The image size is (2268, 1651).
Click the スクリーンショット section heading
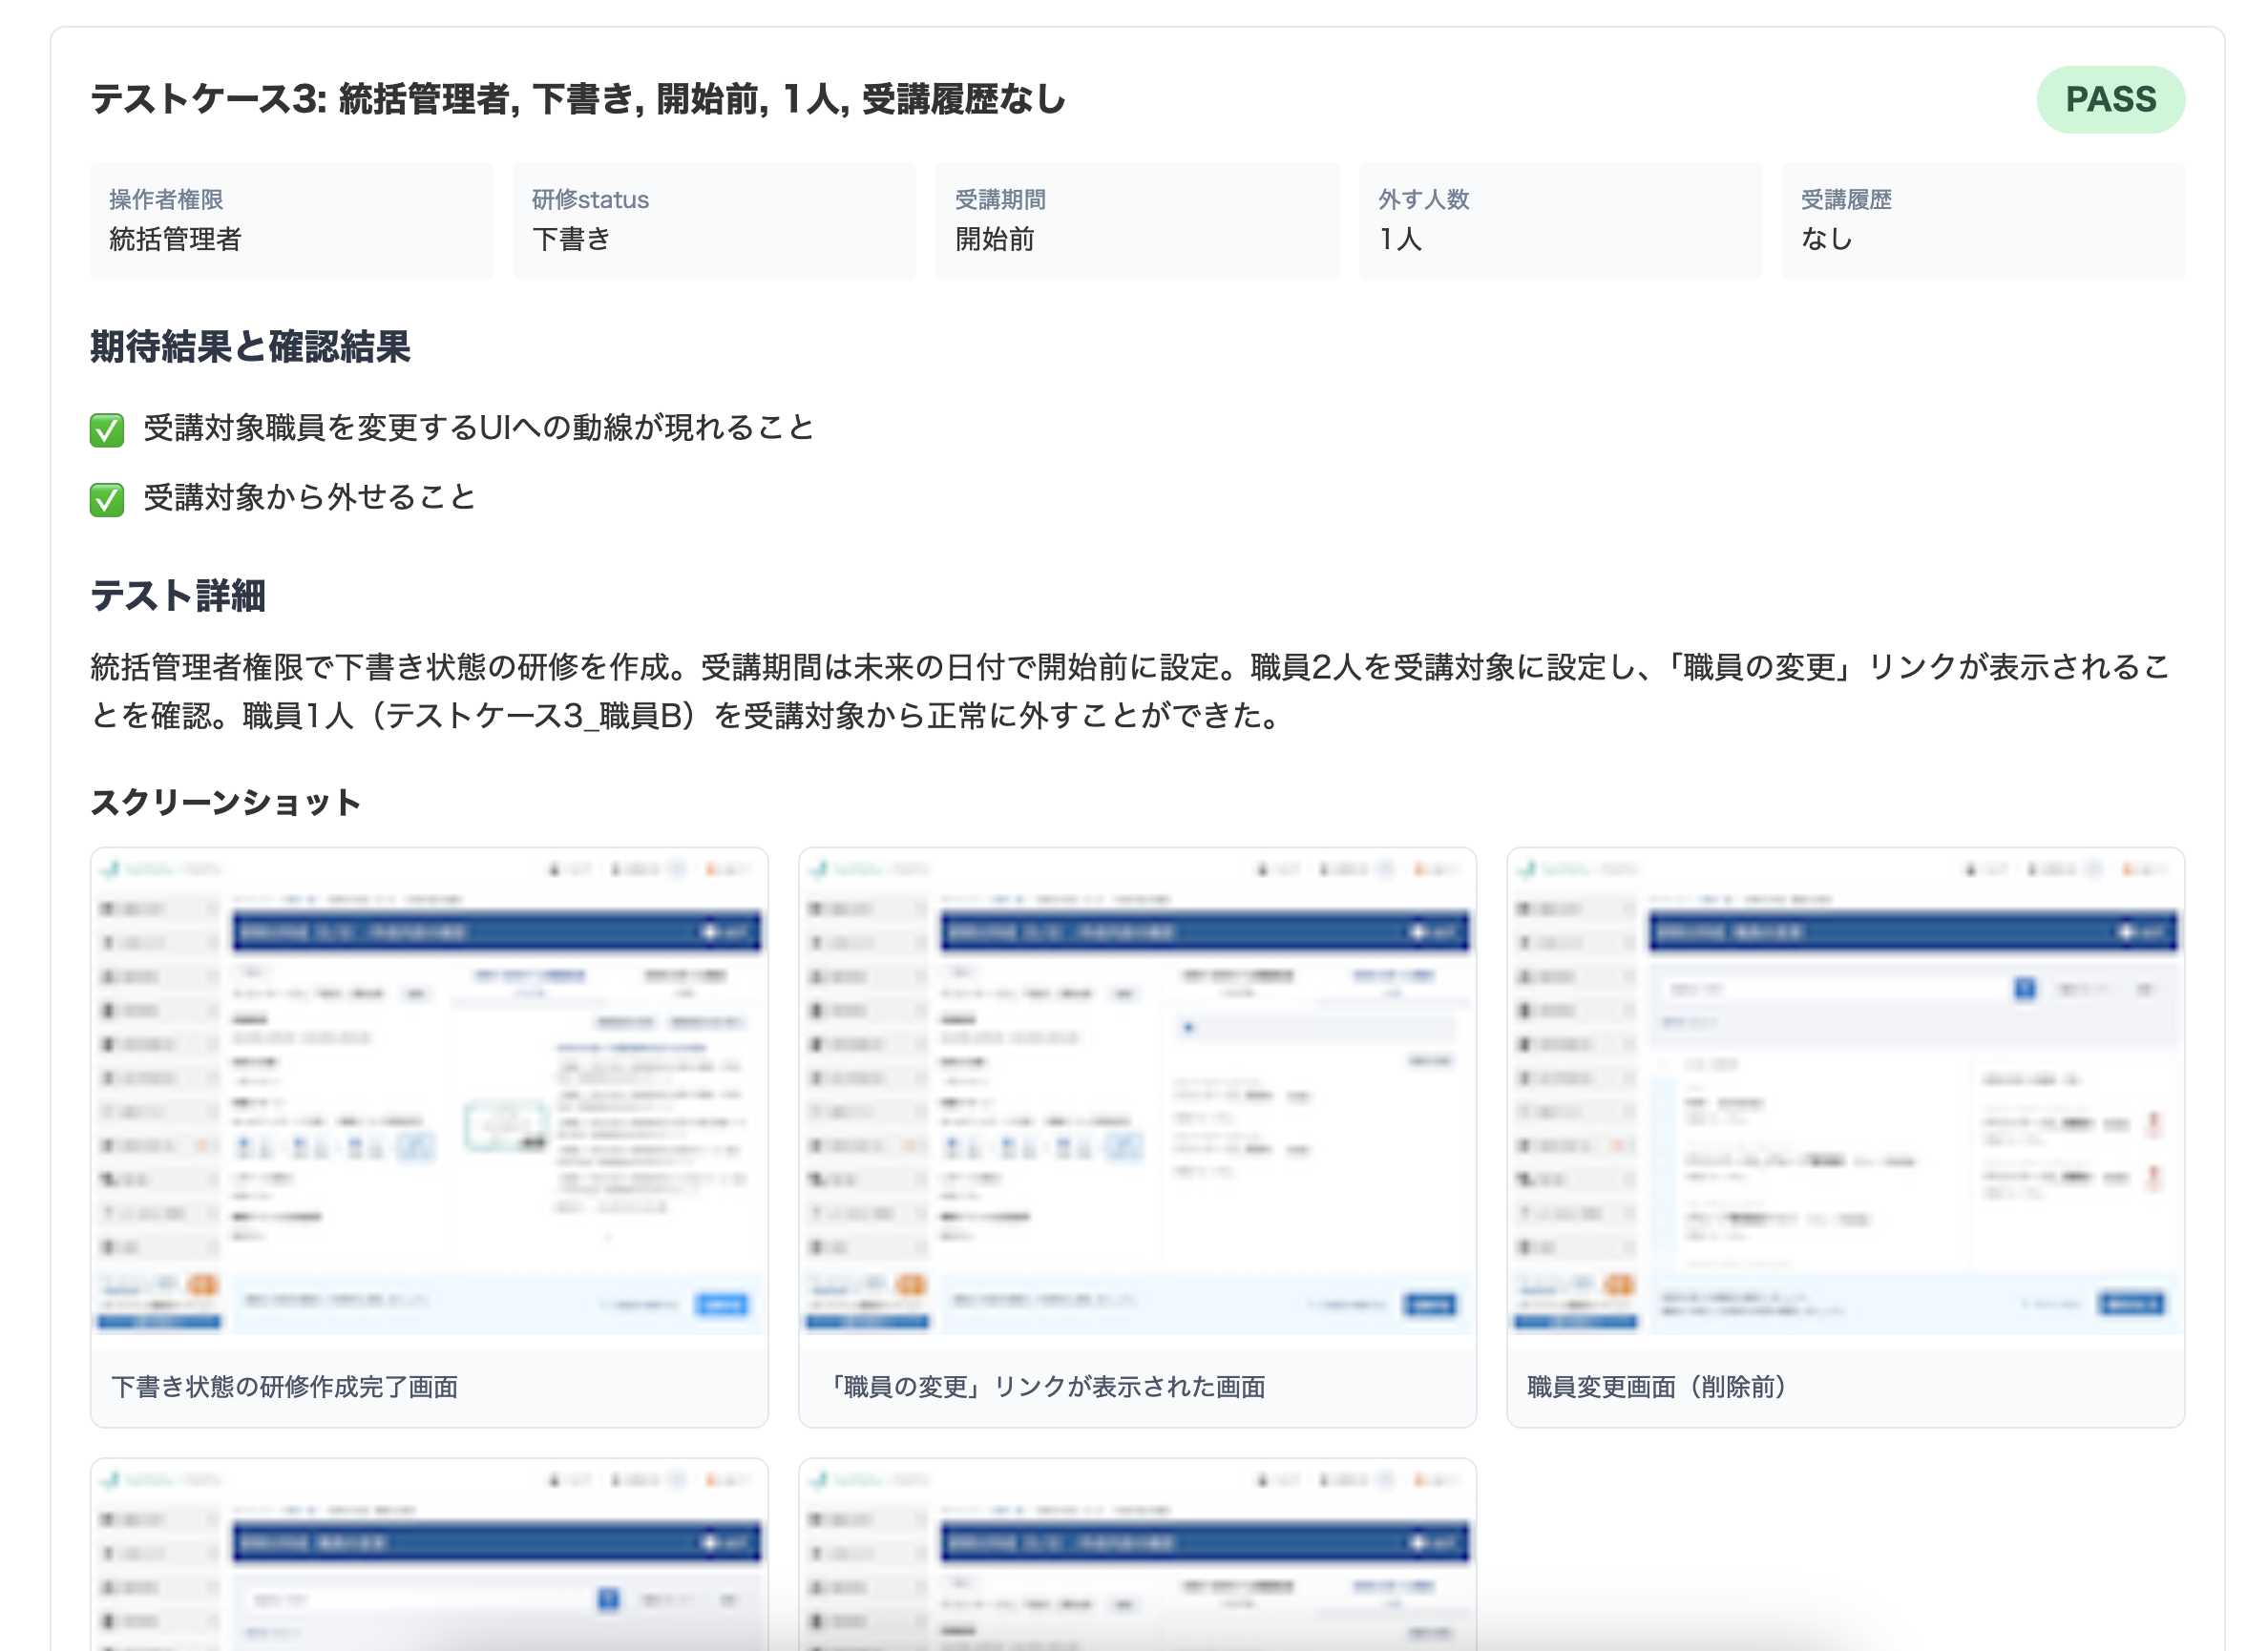[x=225, y=802]
